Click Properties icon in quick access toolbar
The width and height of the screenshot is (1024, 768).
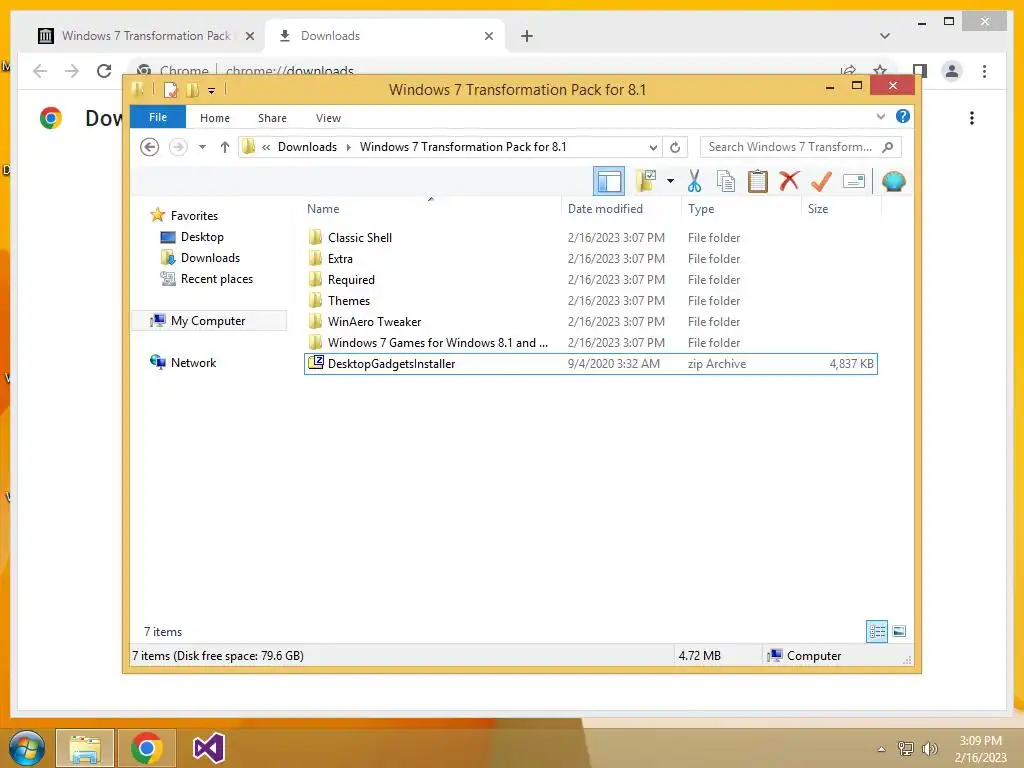[x=170, y=89]
